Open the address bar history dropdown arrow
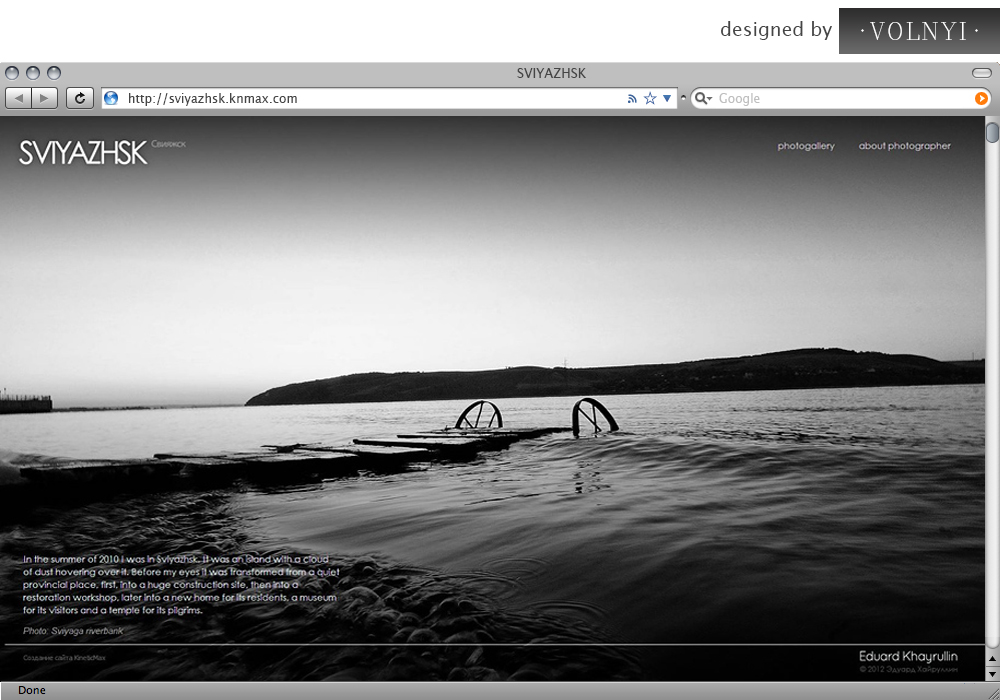 (x=666, y=98)
